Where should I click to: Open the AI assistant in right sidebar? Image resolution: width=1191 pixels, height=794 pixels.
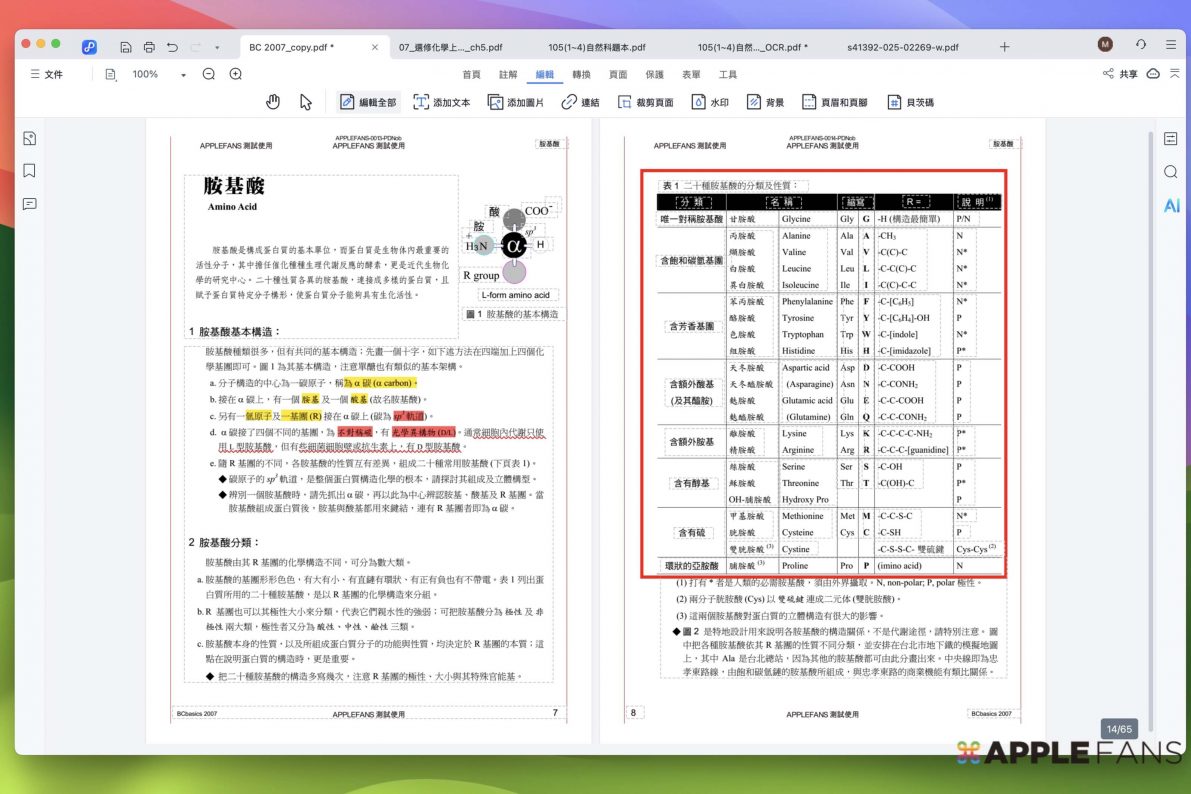click(1171, 206)
